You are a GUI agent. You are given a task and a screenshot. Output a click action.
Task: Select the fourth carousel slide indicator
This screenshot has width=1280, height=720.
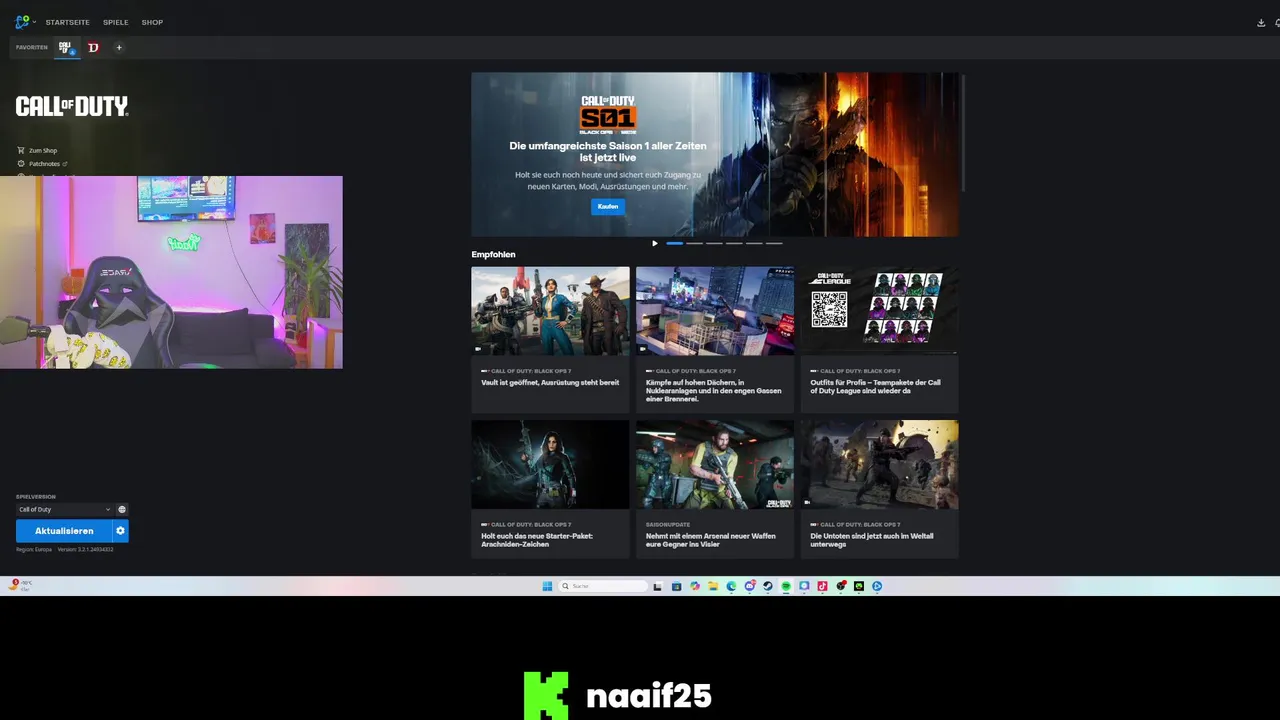click(x=734, y=243)
